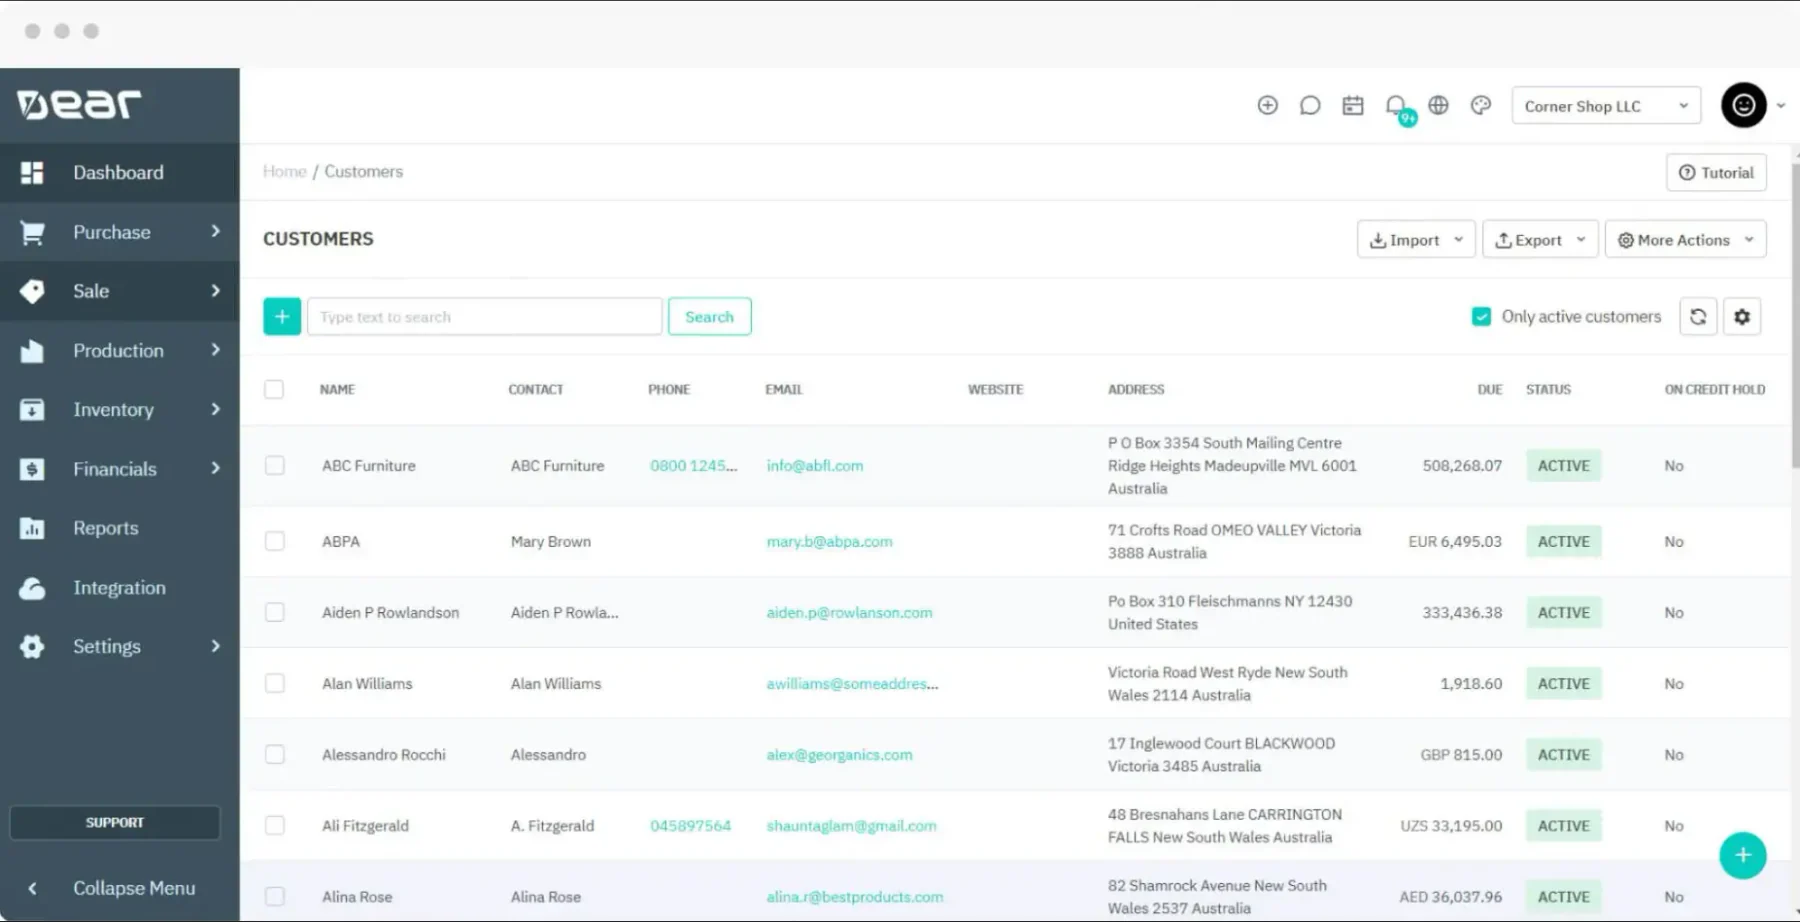
Task: Add a new customer with green plus button
Action: (282, 317)
